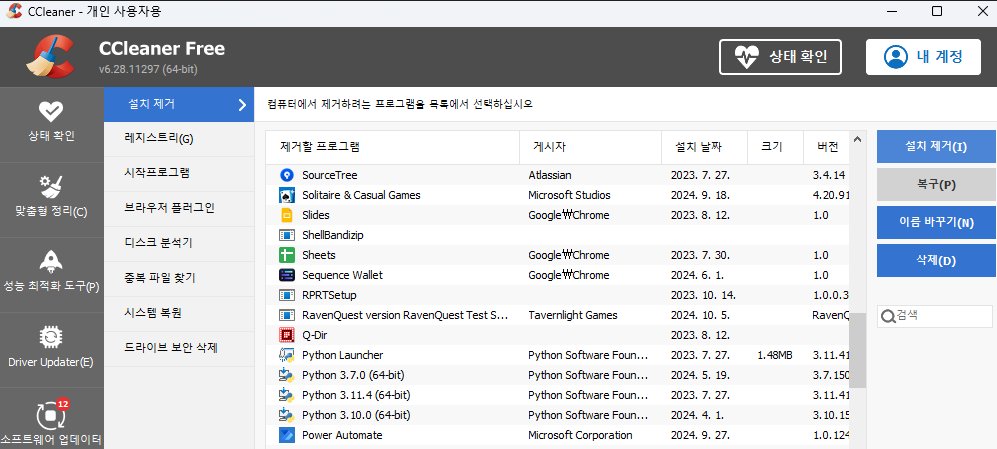Screen dimensions: 997x449
Task: Click the RPRTSetup program icon
Action: tap(287, 295)
